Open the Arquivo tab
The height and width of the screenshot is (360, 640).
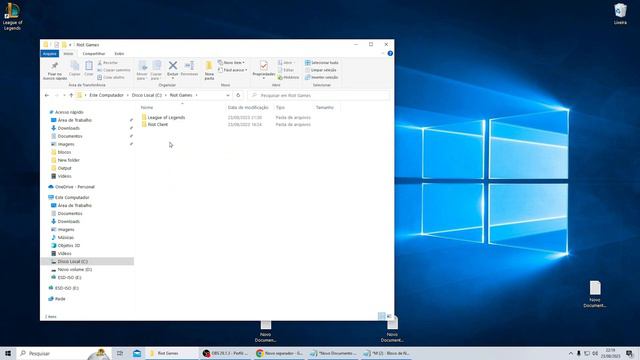coord(50,54)
